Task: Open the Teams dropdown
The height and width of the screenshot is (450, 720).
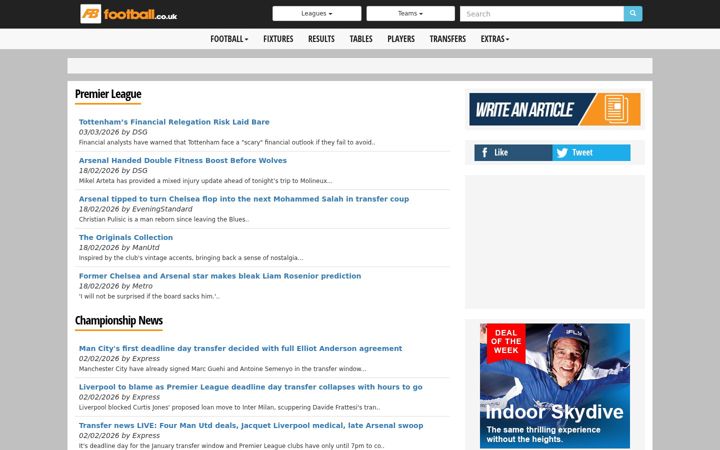Action: point(411,14)
